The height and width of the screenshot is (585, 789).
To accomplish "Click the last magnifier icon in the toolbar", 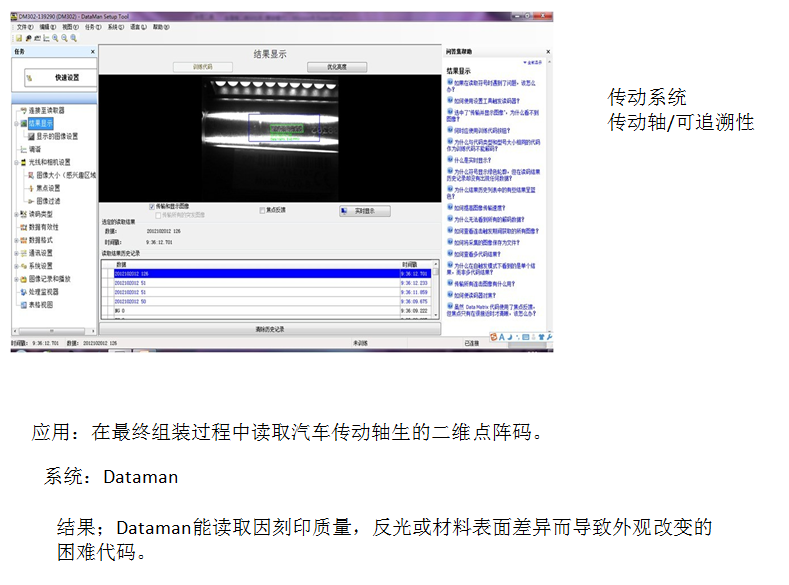I will click(74, 38).
